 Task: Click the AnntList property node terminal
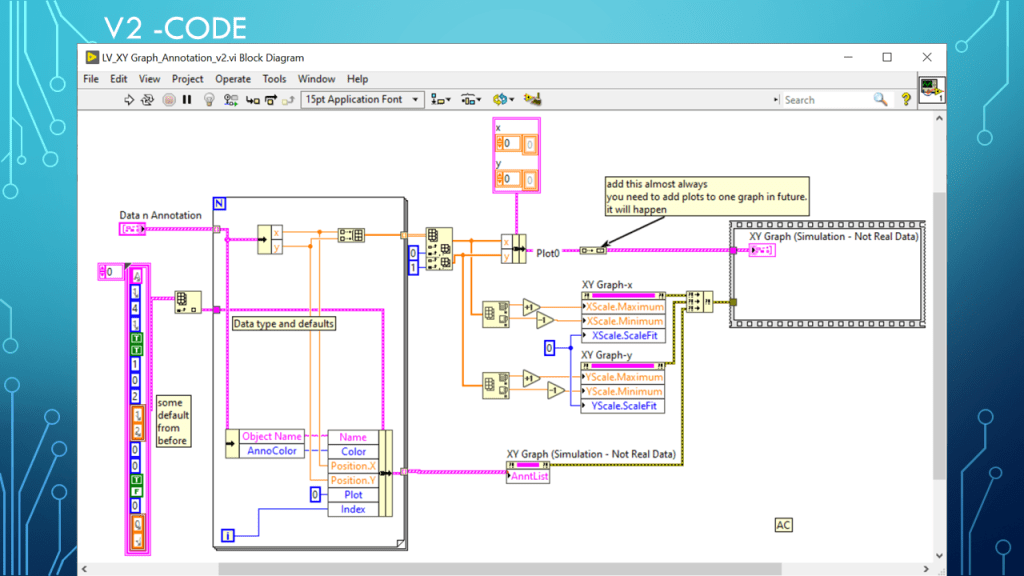tap(528, 477)
